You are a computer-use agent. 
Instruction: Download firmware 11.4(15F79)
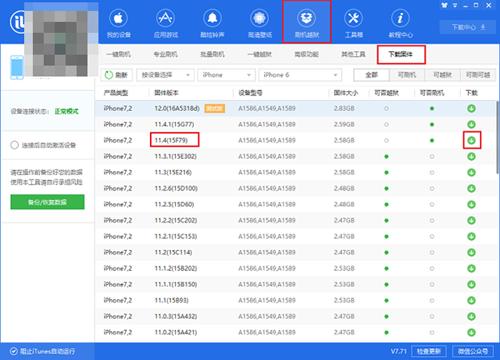click(471, 140)
